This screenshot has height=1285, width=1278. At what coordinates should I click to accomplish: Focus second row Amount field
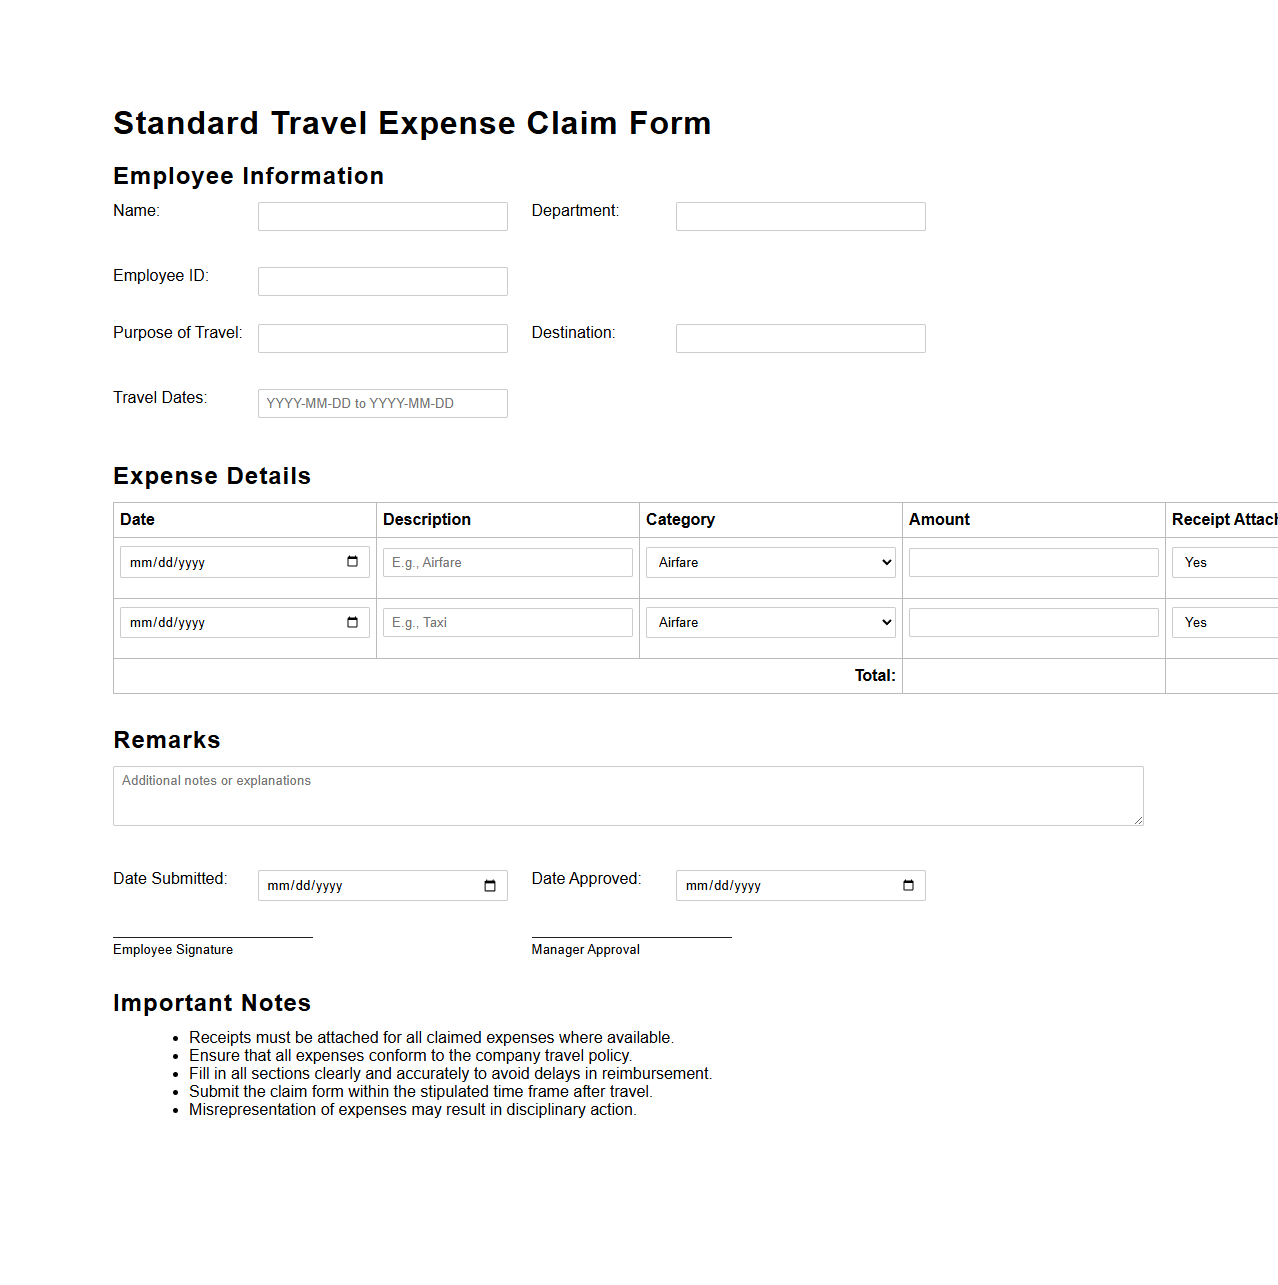pos(1033,622)
